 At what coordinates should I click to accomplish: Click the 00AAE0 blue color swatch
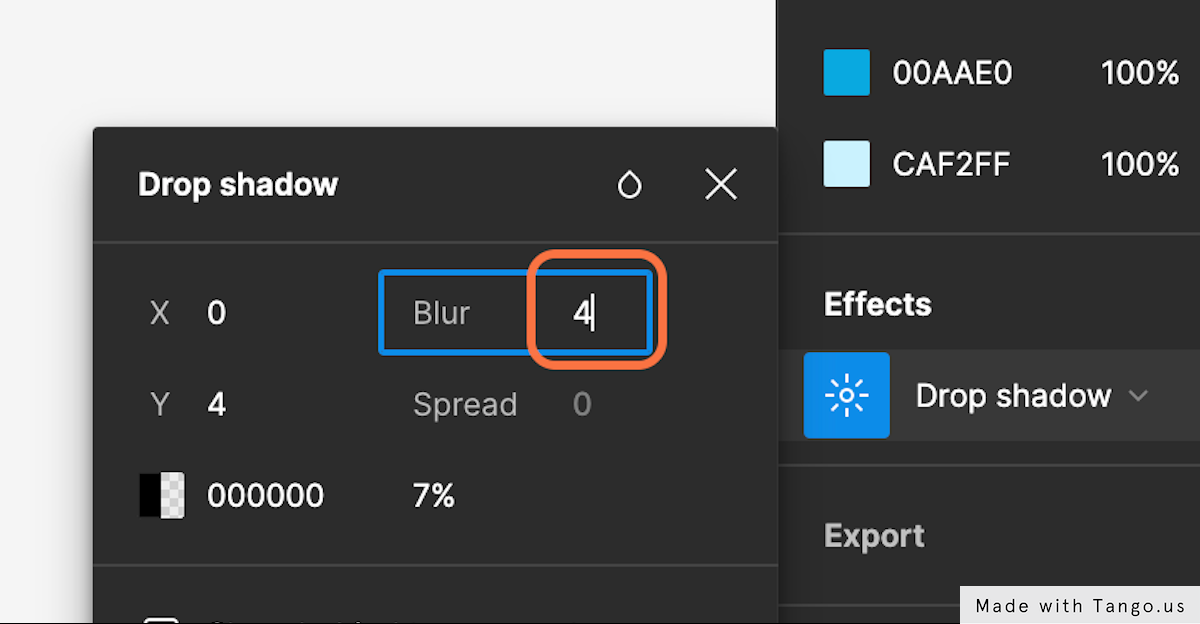tap(846, 73)
